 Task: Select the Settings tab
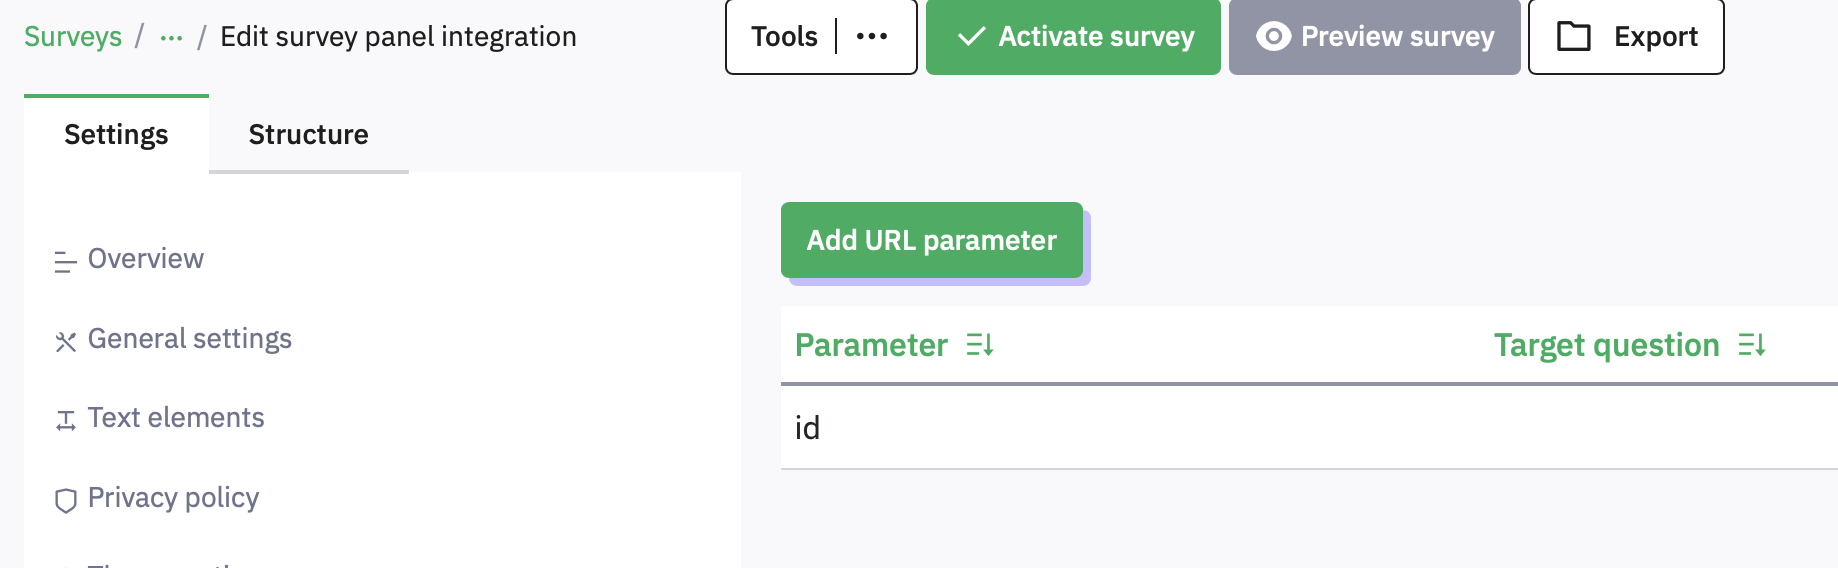(116, 135)
